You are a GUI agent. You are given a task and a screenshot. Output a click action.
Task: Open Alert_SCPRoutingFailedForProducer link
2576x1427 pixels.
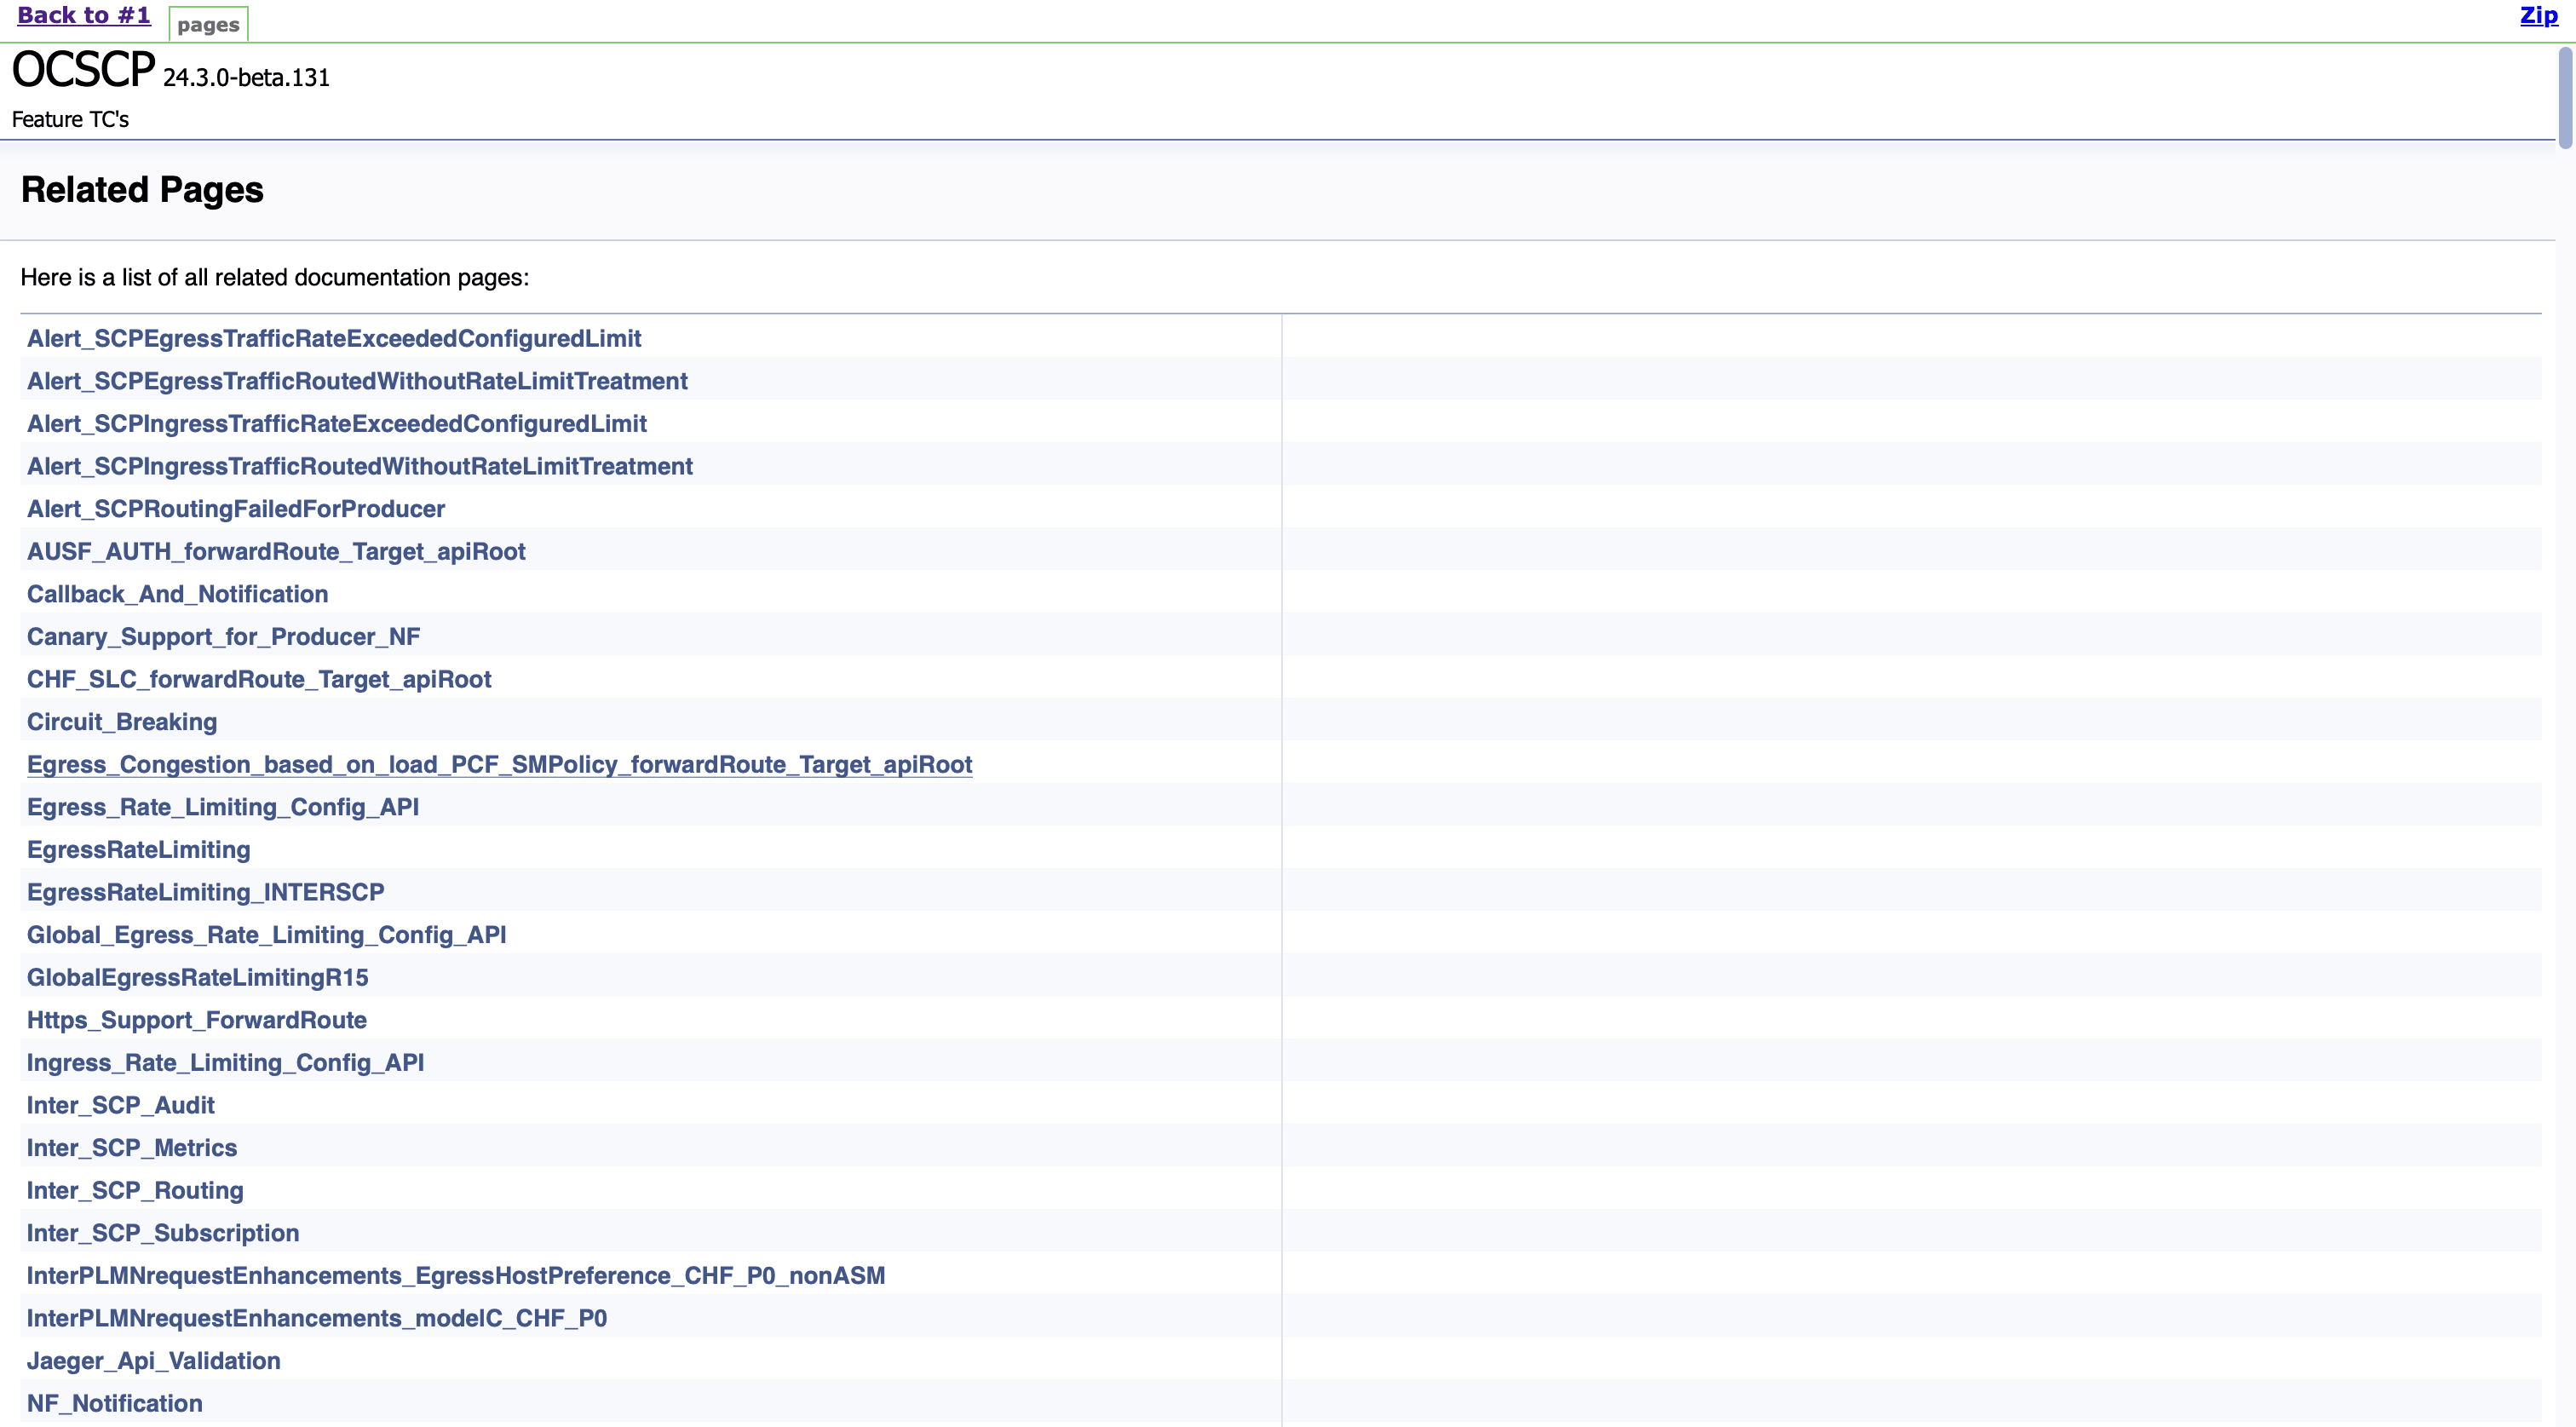pyautogui.click(x=236, y=509)
